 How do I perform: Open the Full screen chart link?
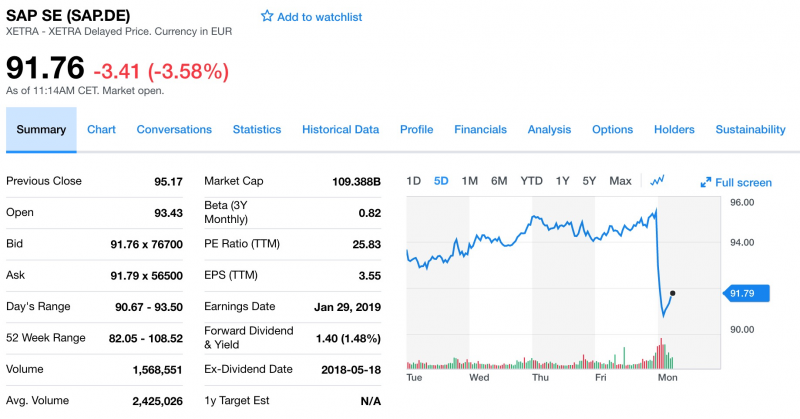coord(743,182)
